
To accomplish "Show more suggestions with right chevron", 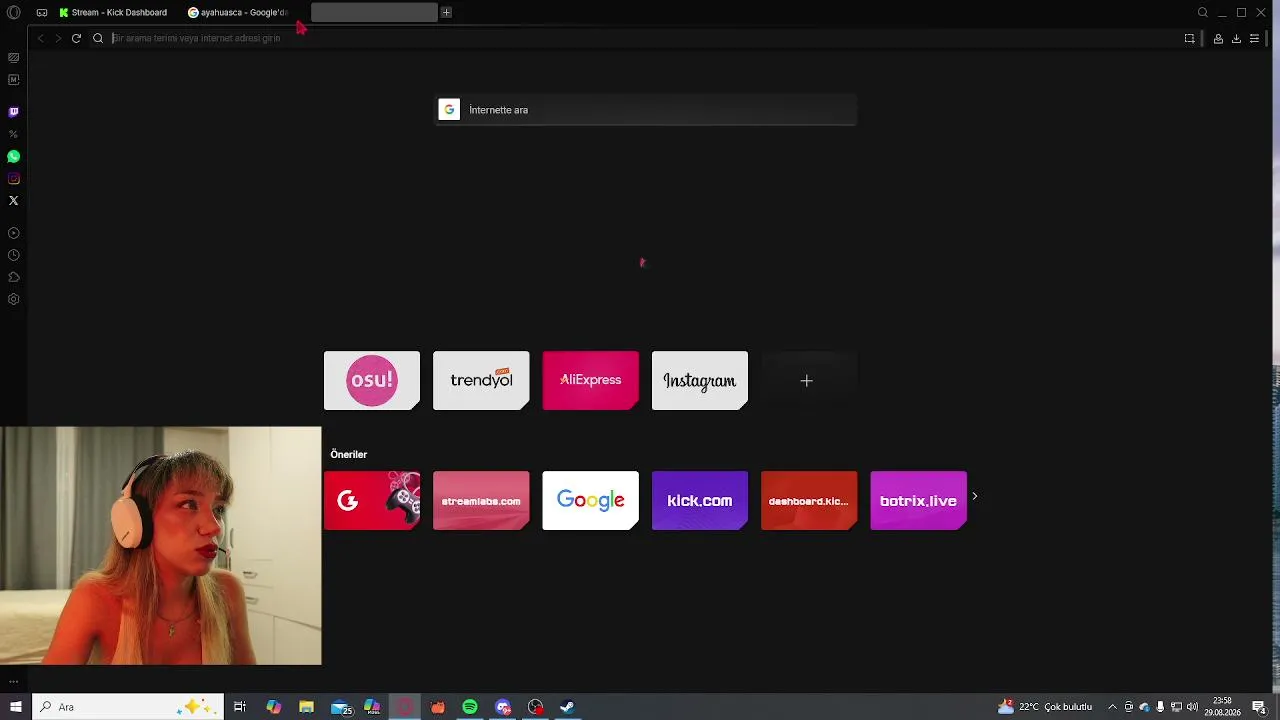I will coord(975,496).
